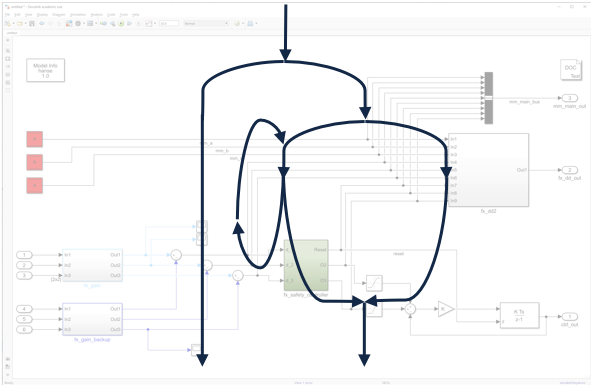Viewport: 591px width, 385px height.
Task: Click the Step Forward icon
Action: pos(129,23)
